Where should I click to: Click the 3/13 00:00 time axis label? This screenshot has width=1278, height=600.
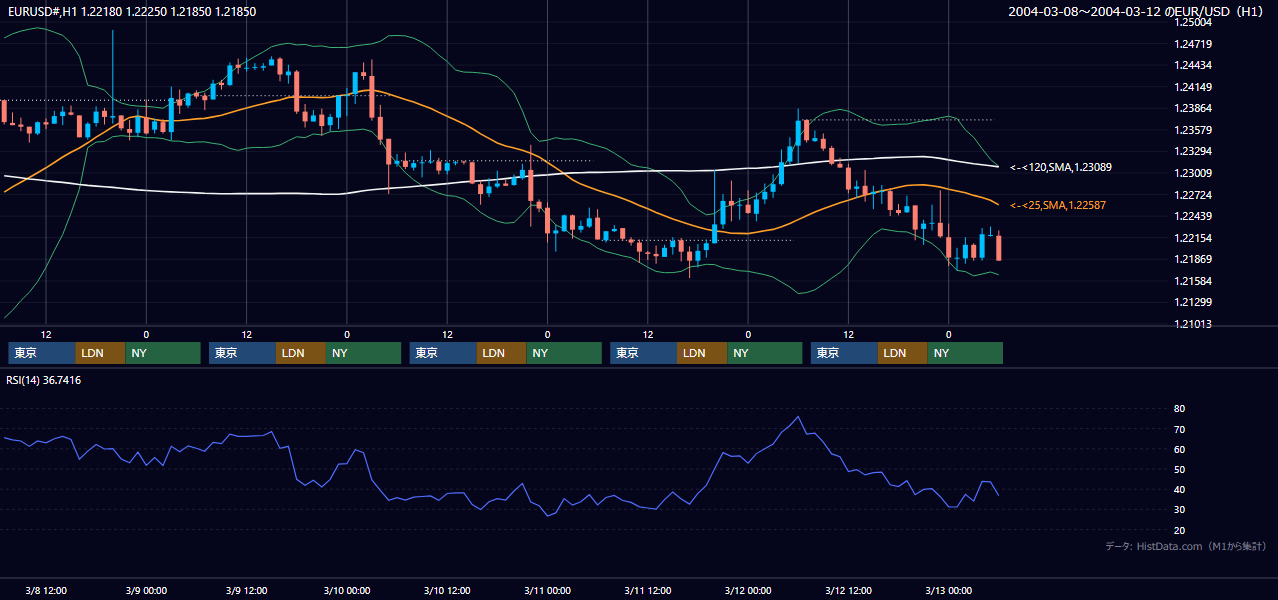948,590
